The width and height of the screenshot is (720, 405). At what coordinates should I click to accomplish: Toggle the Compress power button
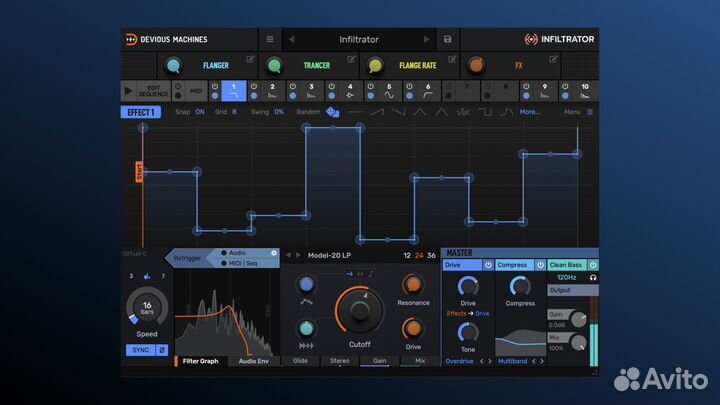[x=540, y=265]
